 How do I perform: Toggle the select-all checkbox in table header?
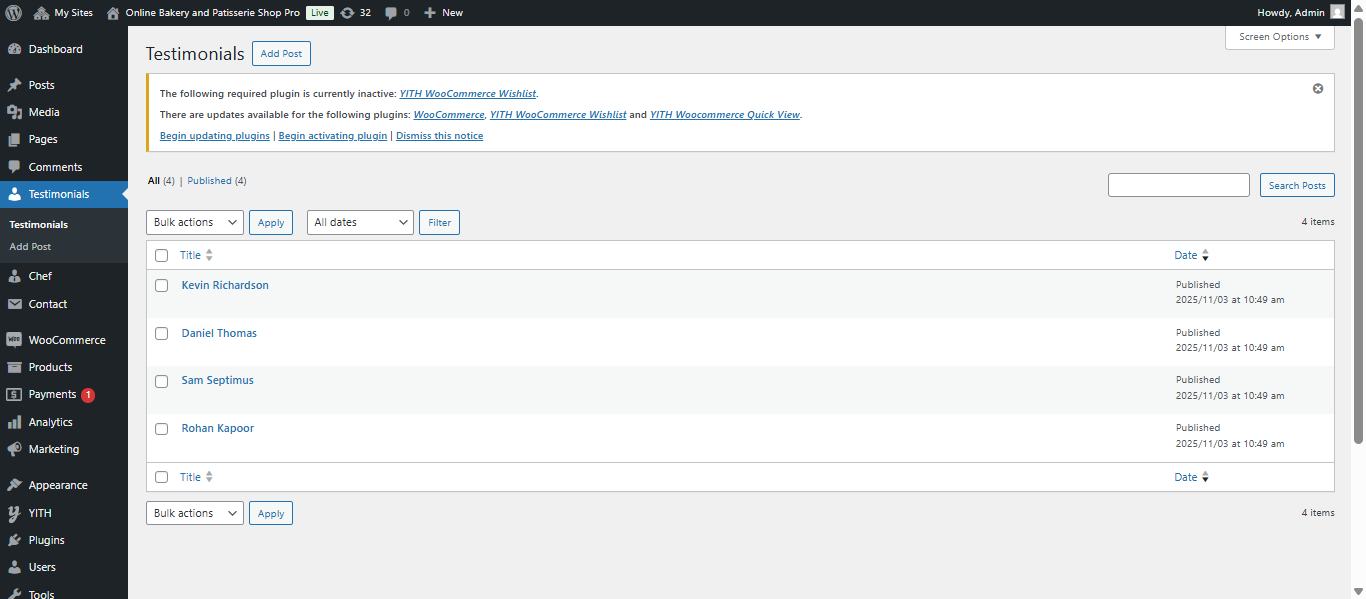161,256
